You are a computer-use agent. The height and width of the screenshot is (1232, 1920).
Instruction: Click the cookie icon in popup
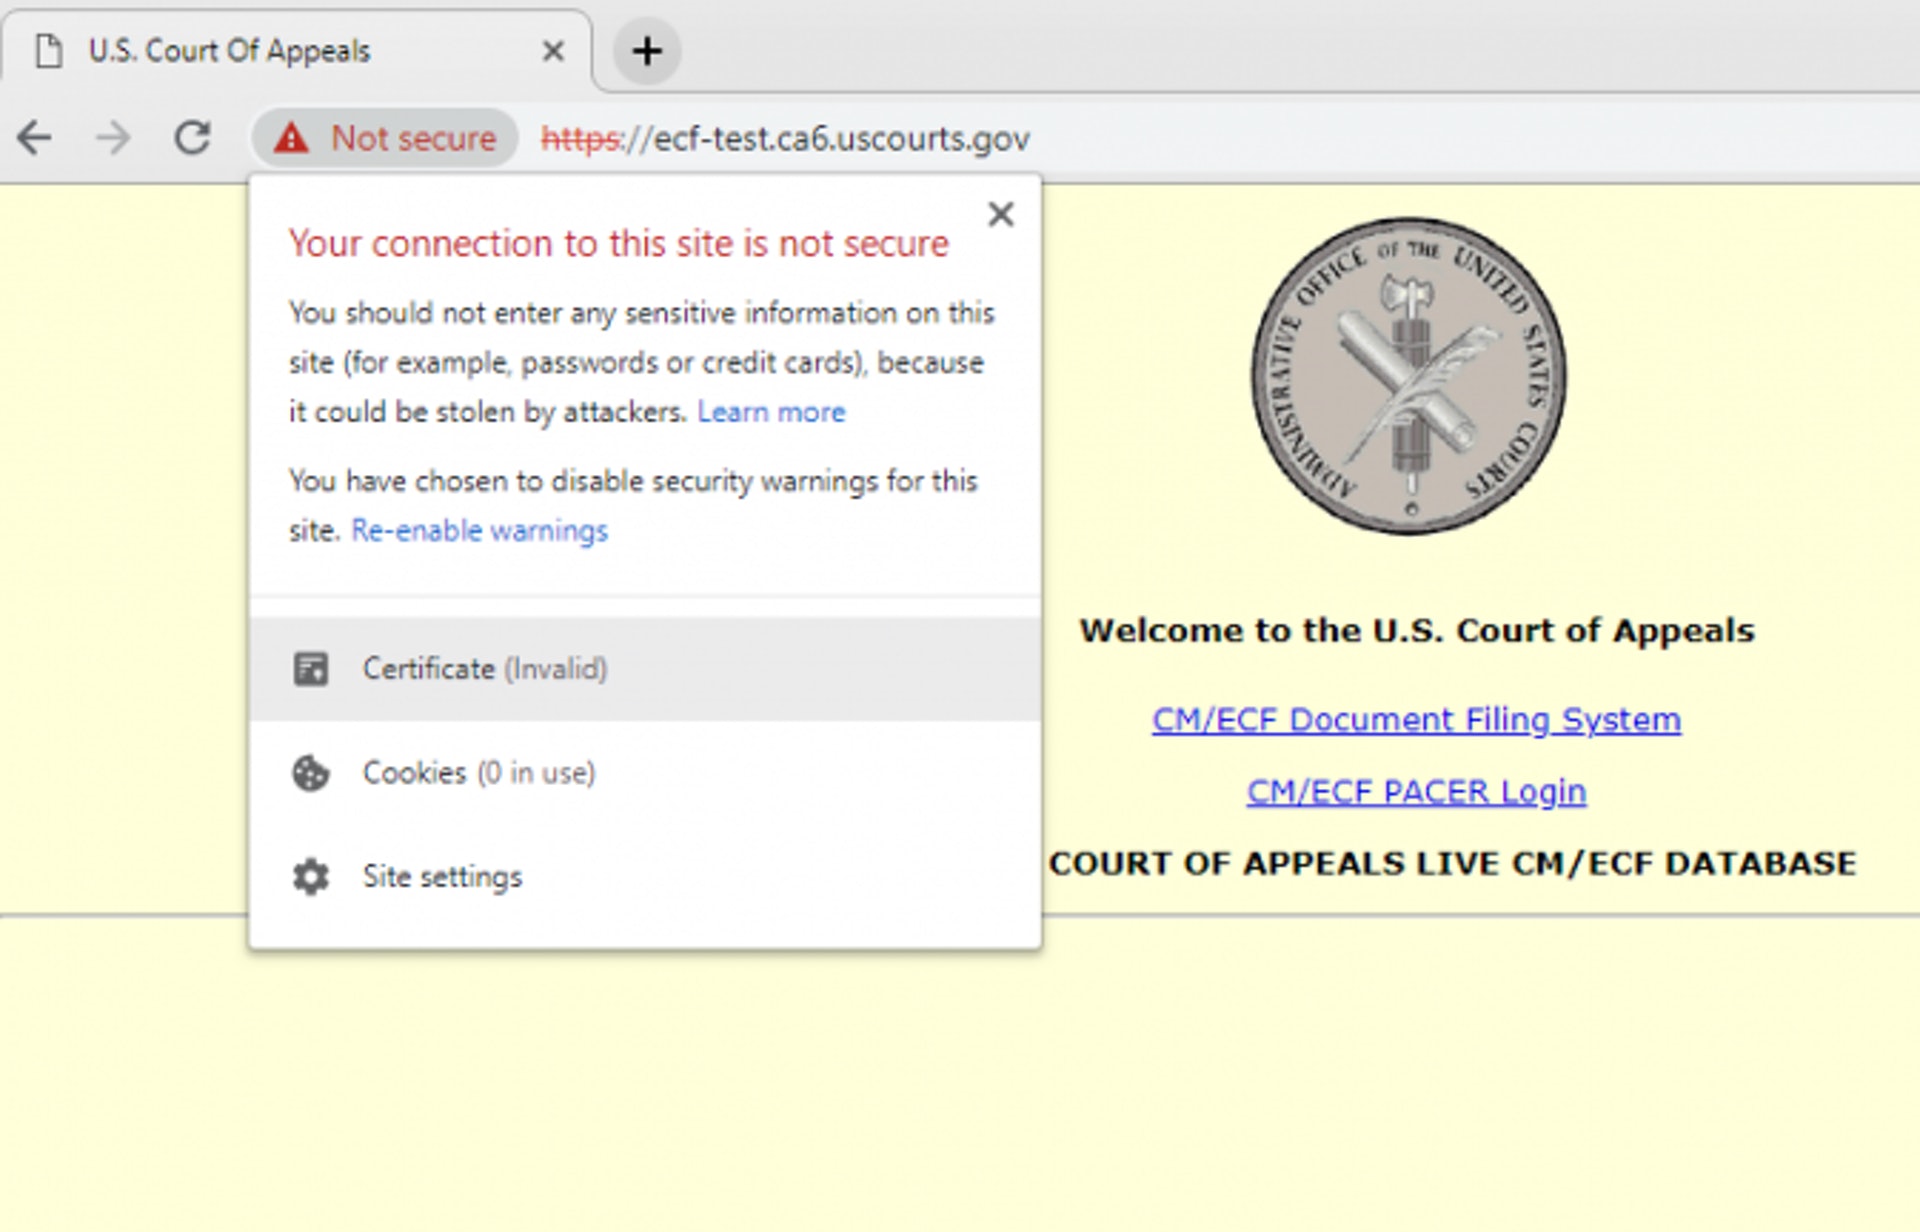pos(310,773)
